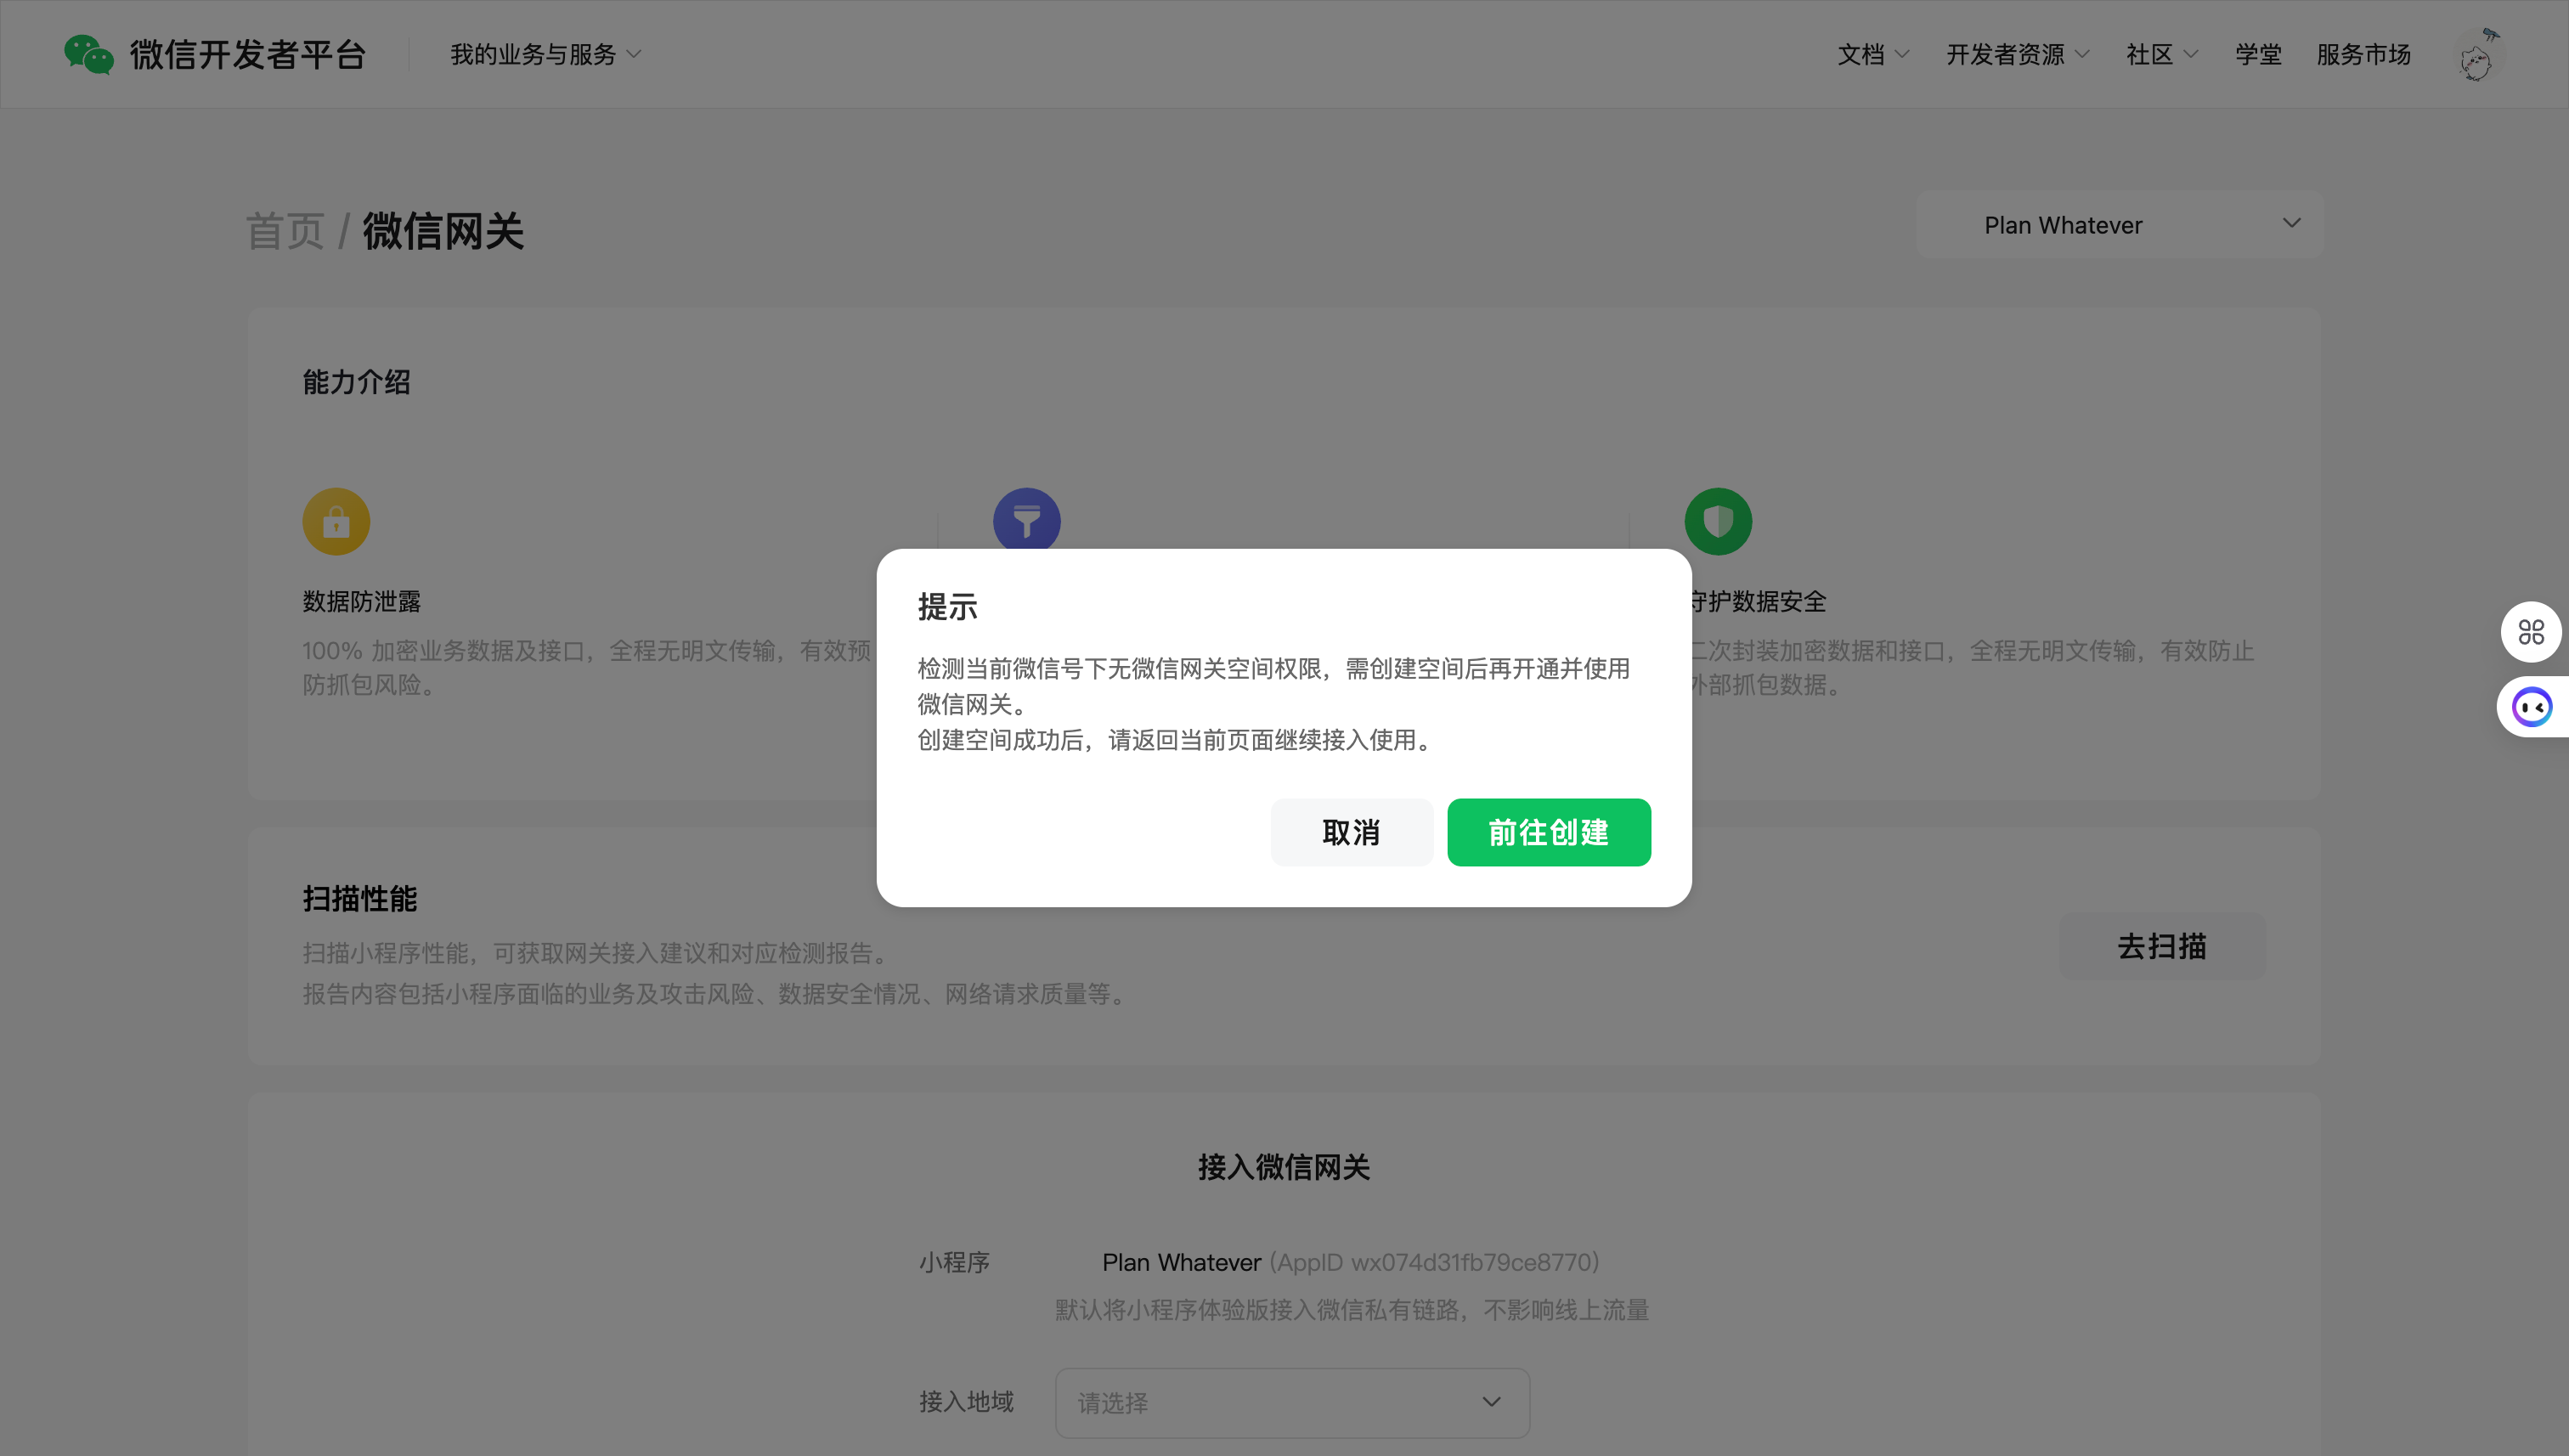The width and height of the screenshot is (2569, 1456).
Task: Open the floating assistant robot icon
Action: [2532, 707]
